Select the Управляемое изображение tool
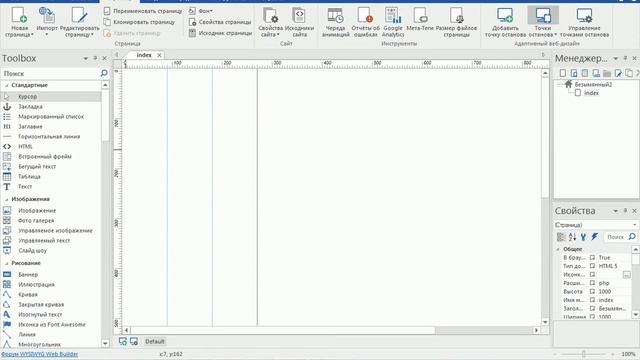Viewport: 640px width, 360px height. (x=51, y=231)
